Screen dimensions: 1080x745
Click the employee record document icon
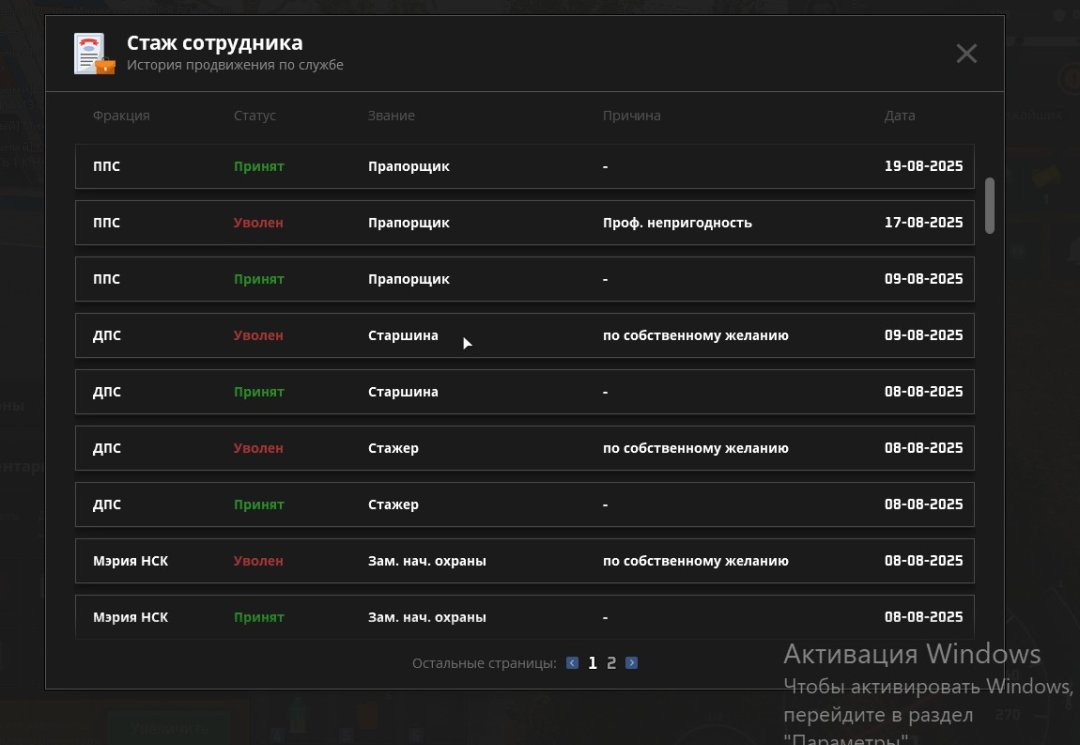click(94, 54)
